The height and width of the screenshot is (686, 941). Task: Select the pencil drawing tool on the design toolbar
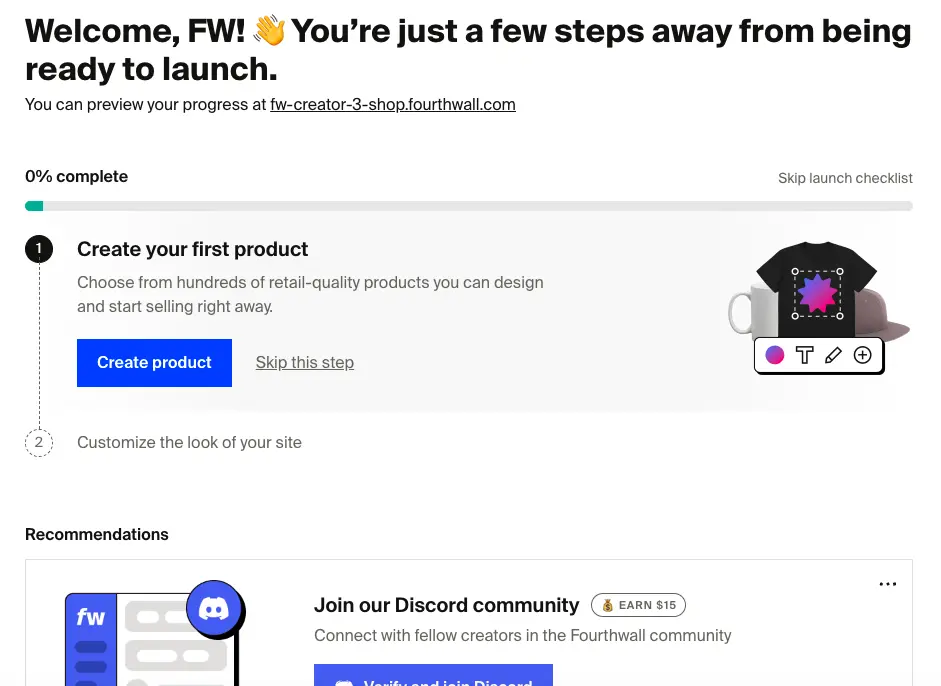(832, 355)
